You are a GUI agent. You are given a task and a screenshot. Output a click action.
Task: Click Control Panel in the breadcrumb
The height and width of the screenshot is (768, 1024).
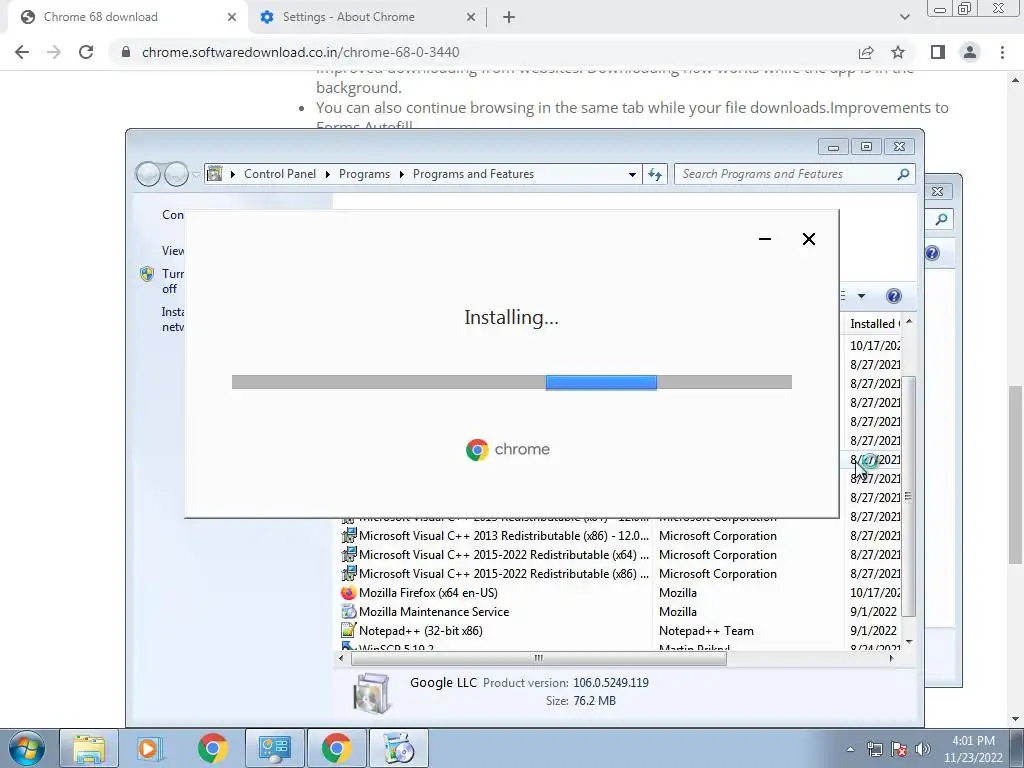280,174
